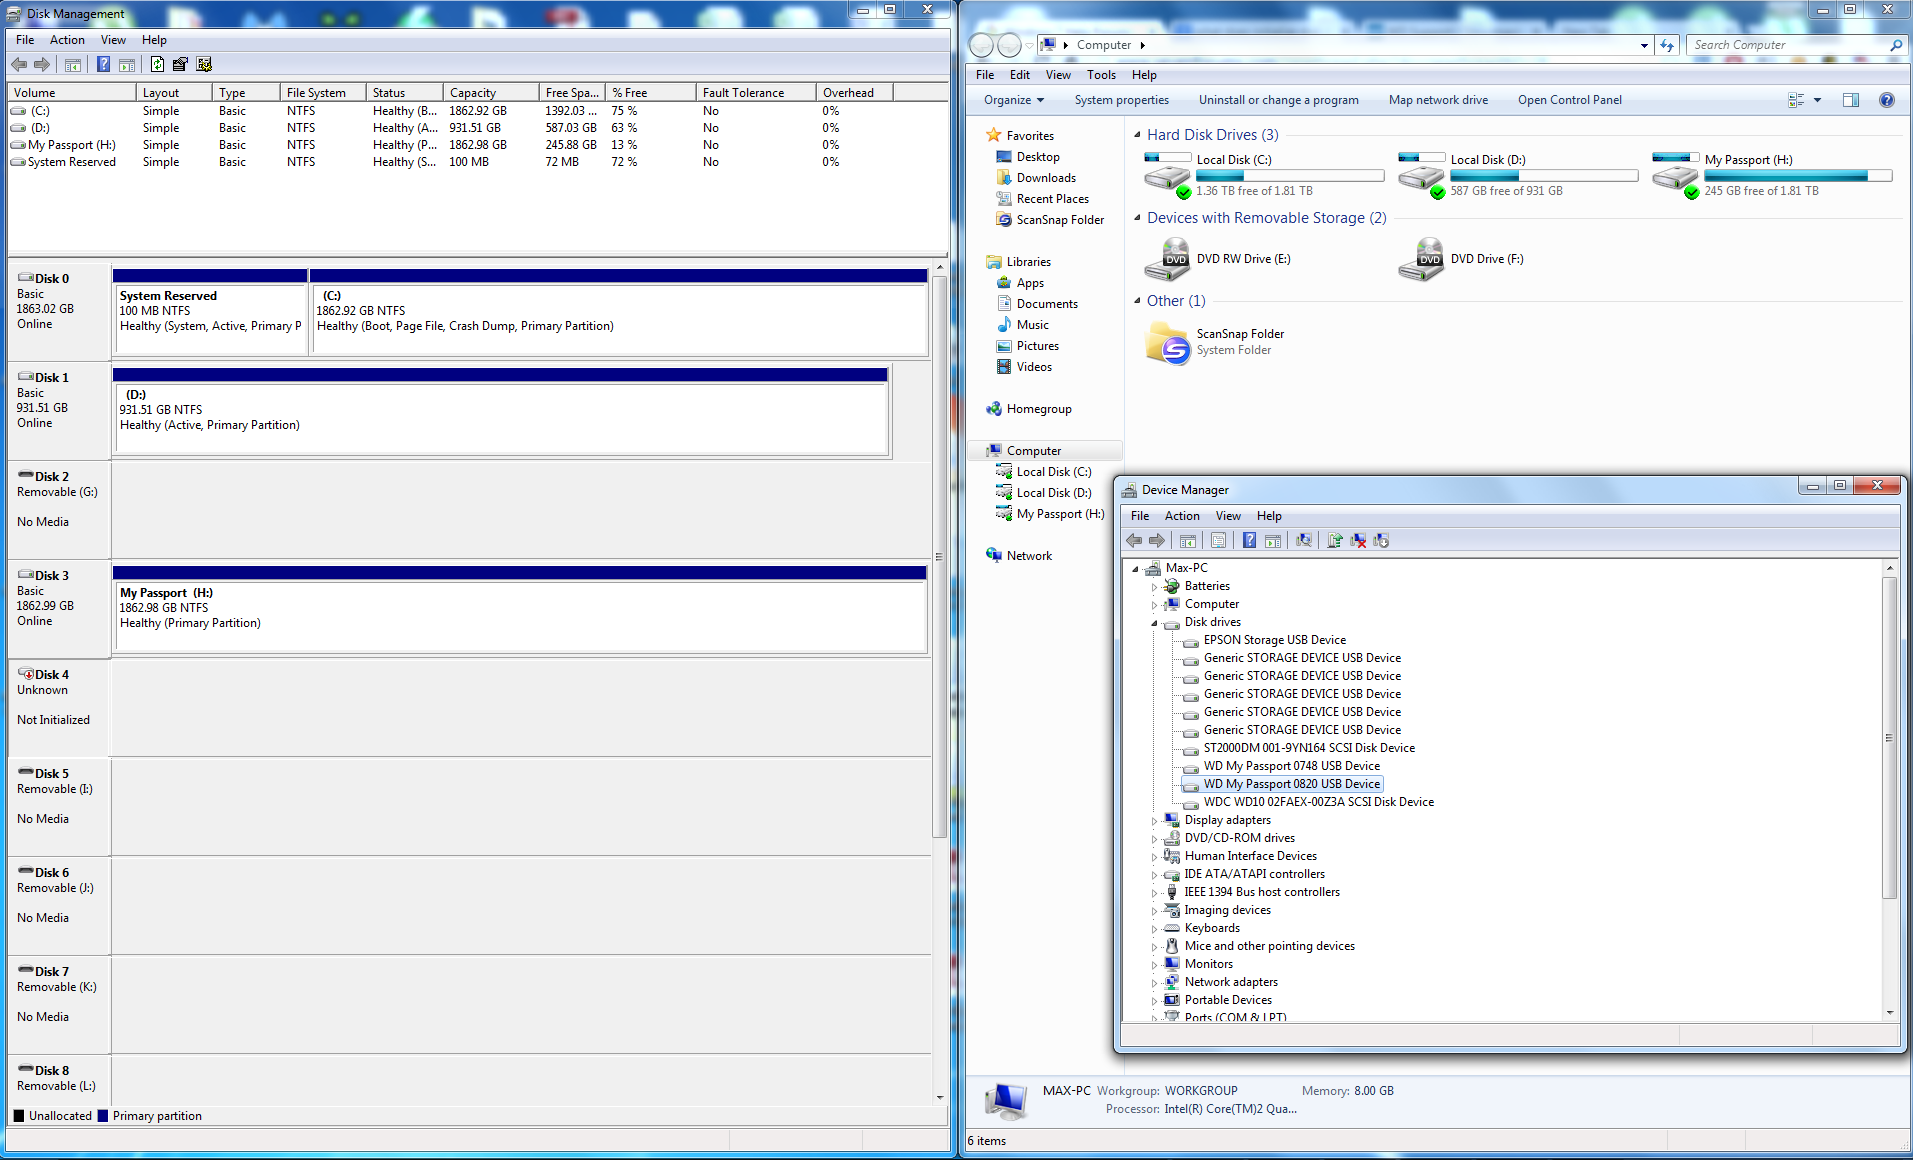The height and width of the screenshot is (1160, 1913).
Task: Open the ScanSnap Folder system folder icon
Action: (x=1168, y=343)
